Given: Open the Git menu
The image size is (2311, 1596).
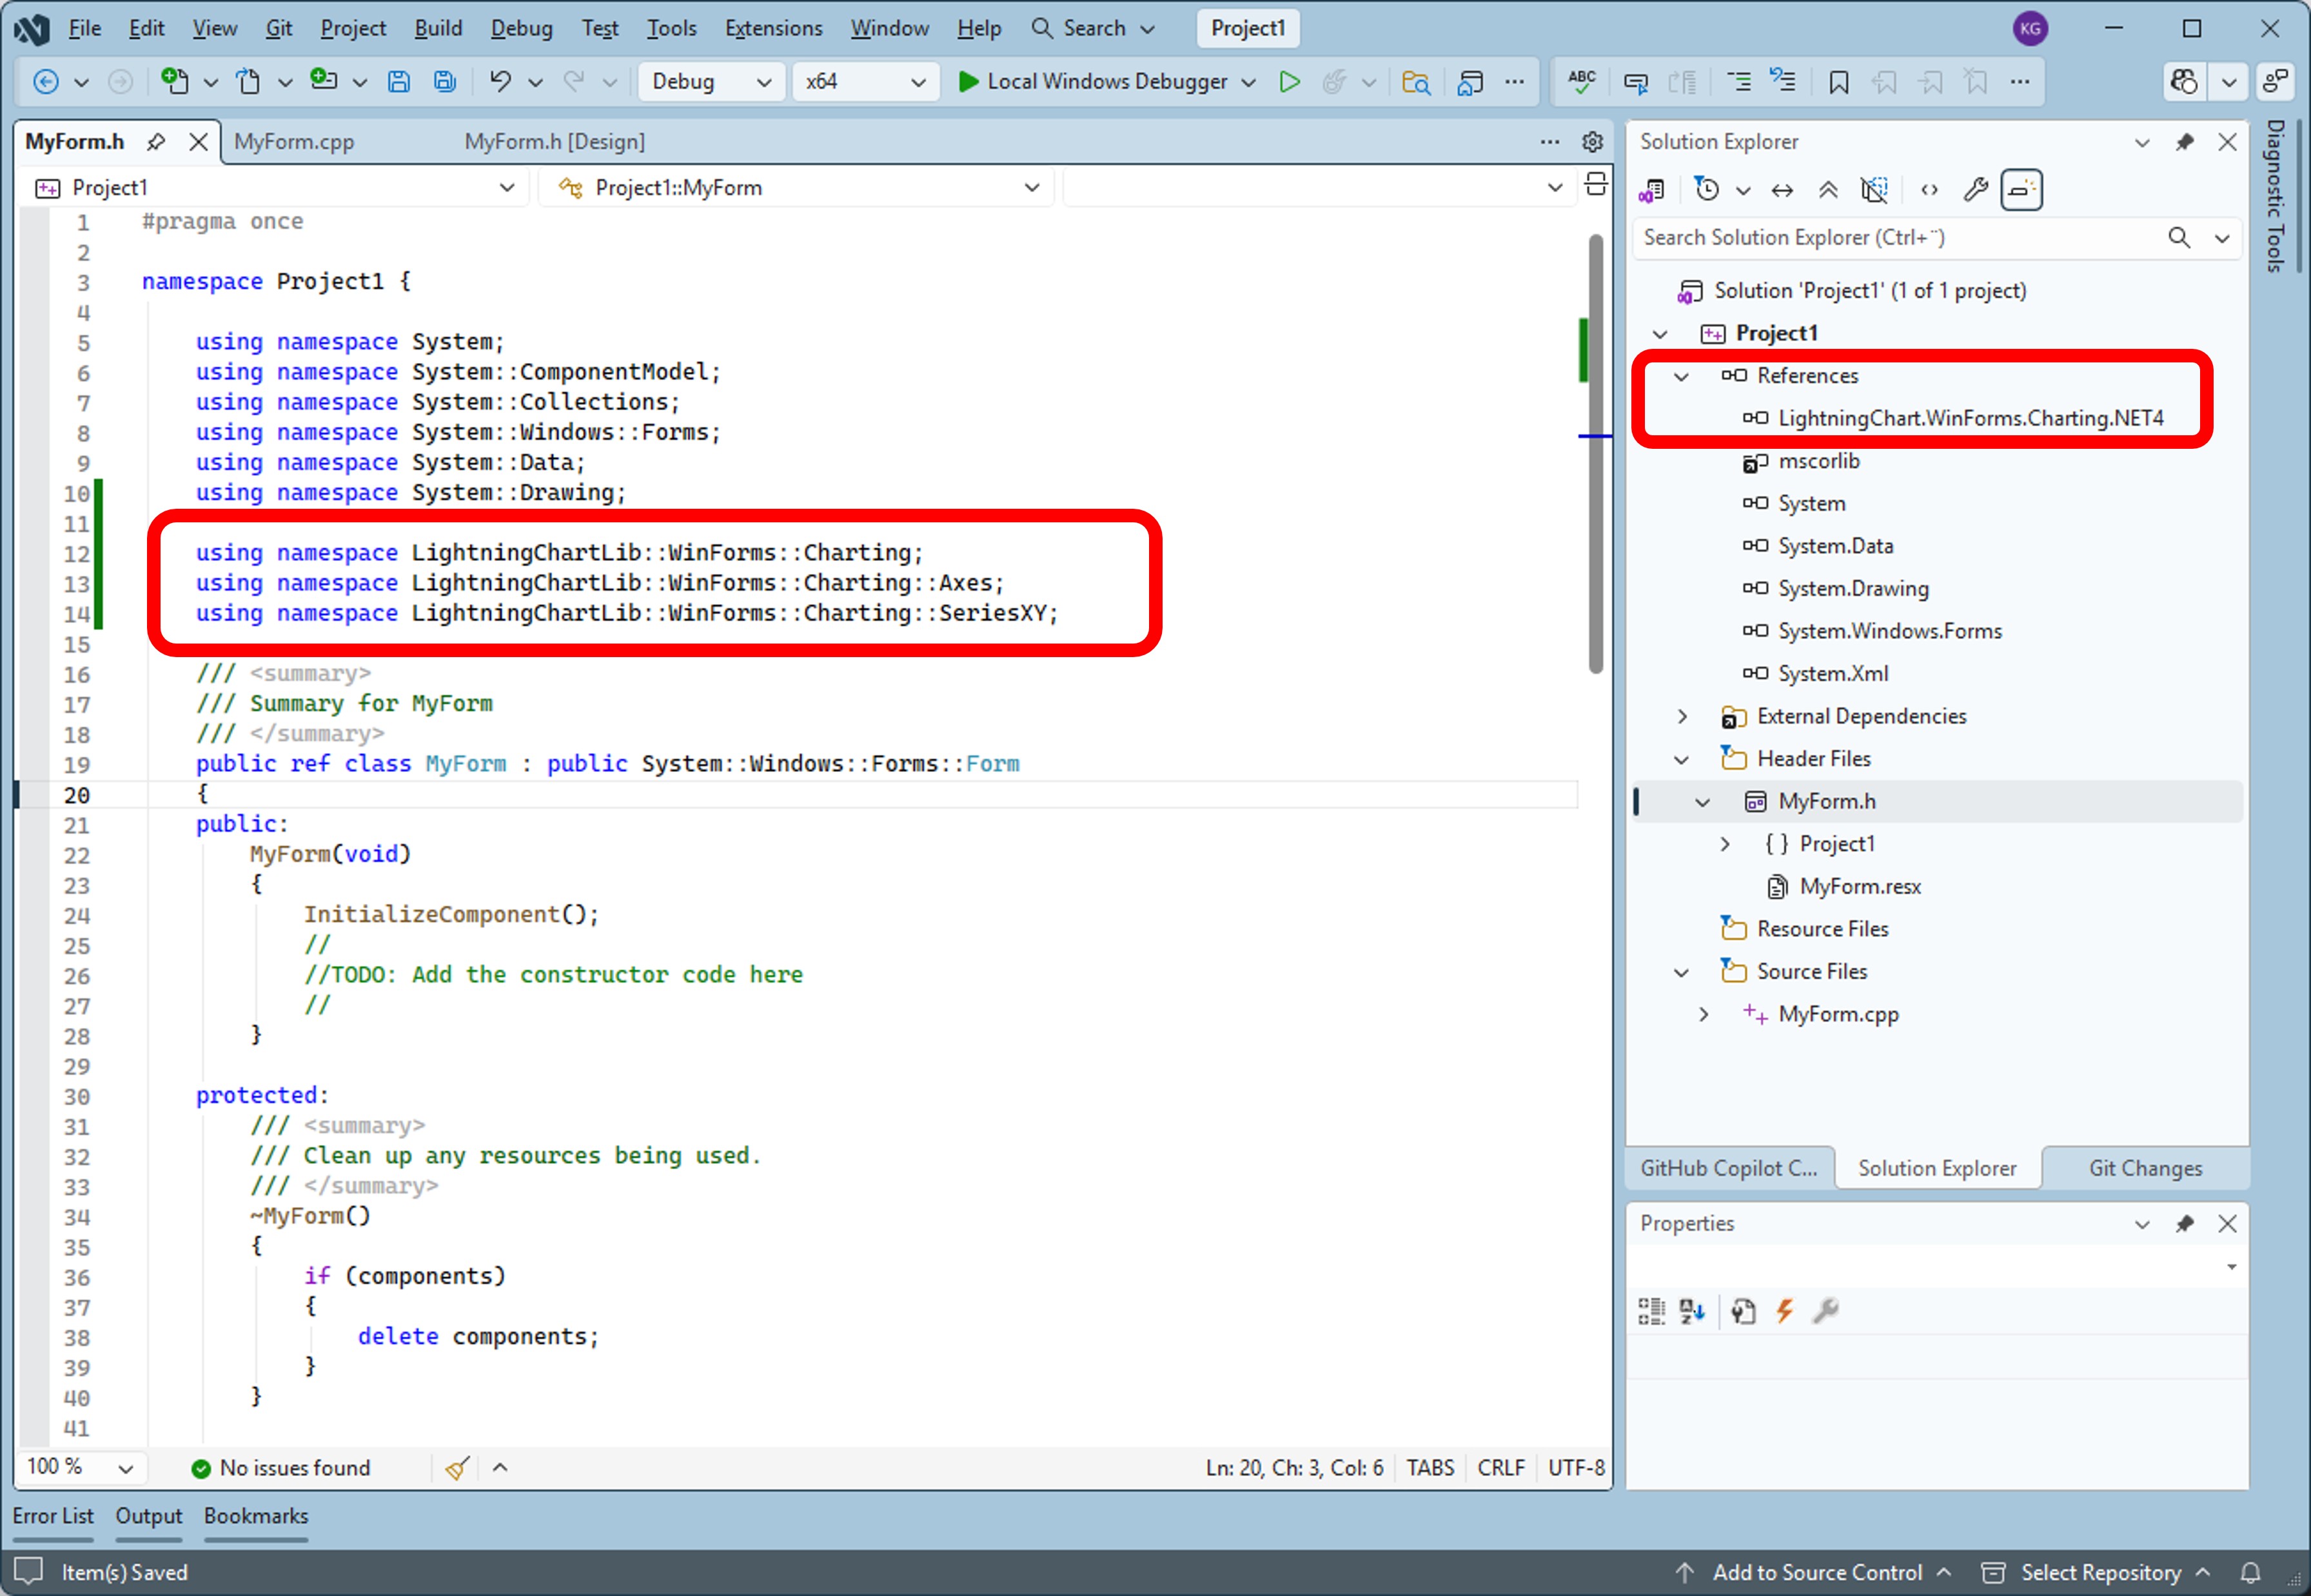Looking at the screenshot, I should [278, 28].
